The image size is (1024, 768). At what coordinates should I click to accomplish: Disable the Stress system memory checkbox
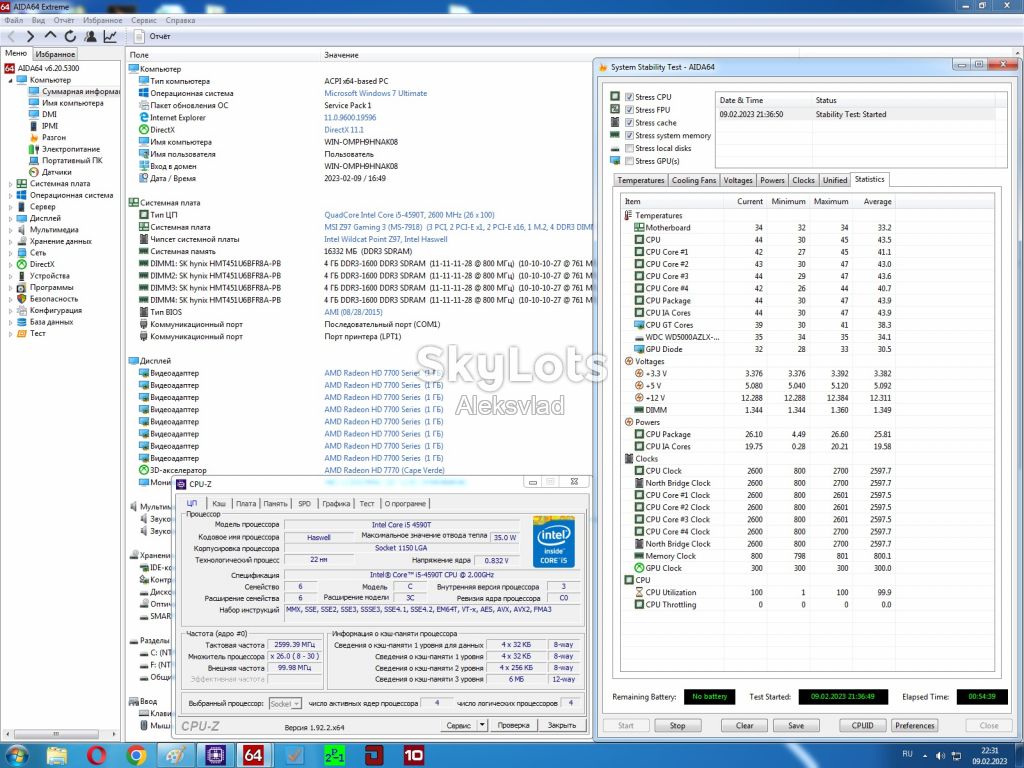pos(630,136)
